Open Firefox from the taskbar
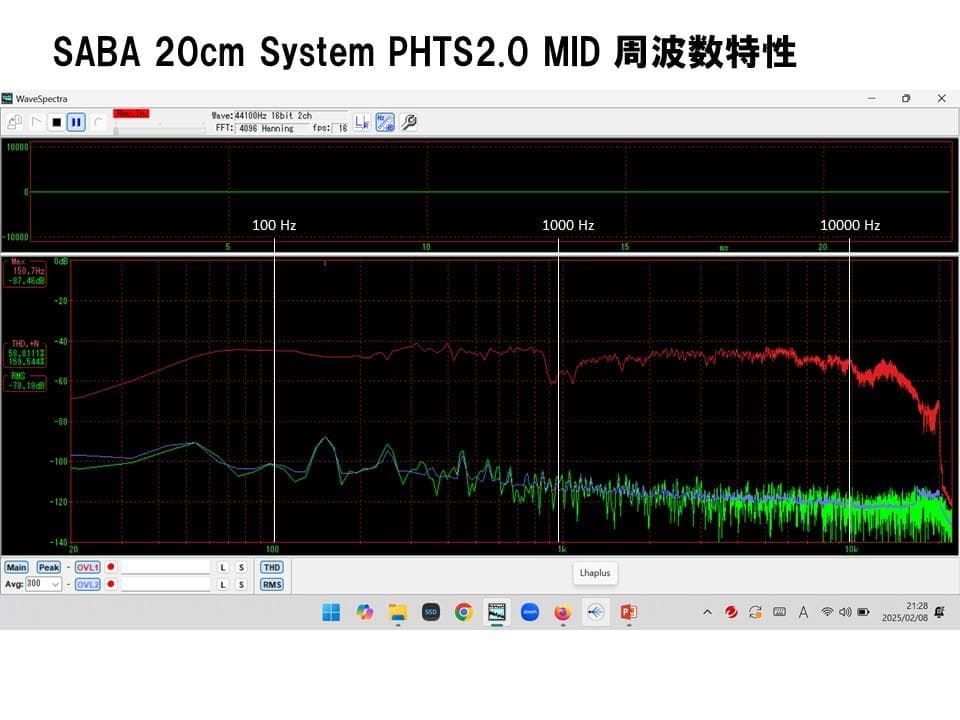Viewport: 960px width, 720px height. pos(563,612)
